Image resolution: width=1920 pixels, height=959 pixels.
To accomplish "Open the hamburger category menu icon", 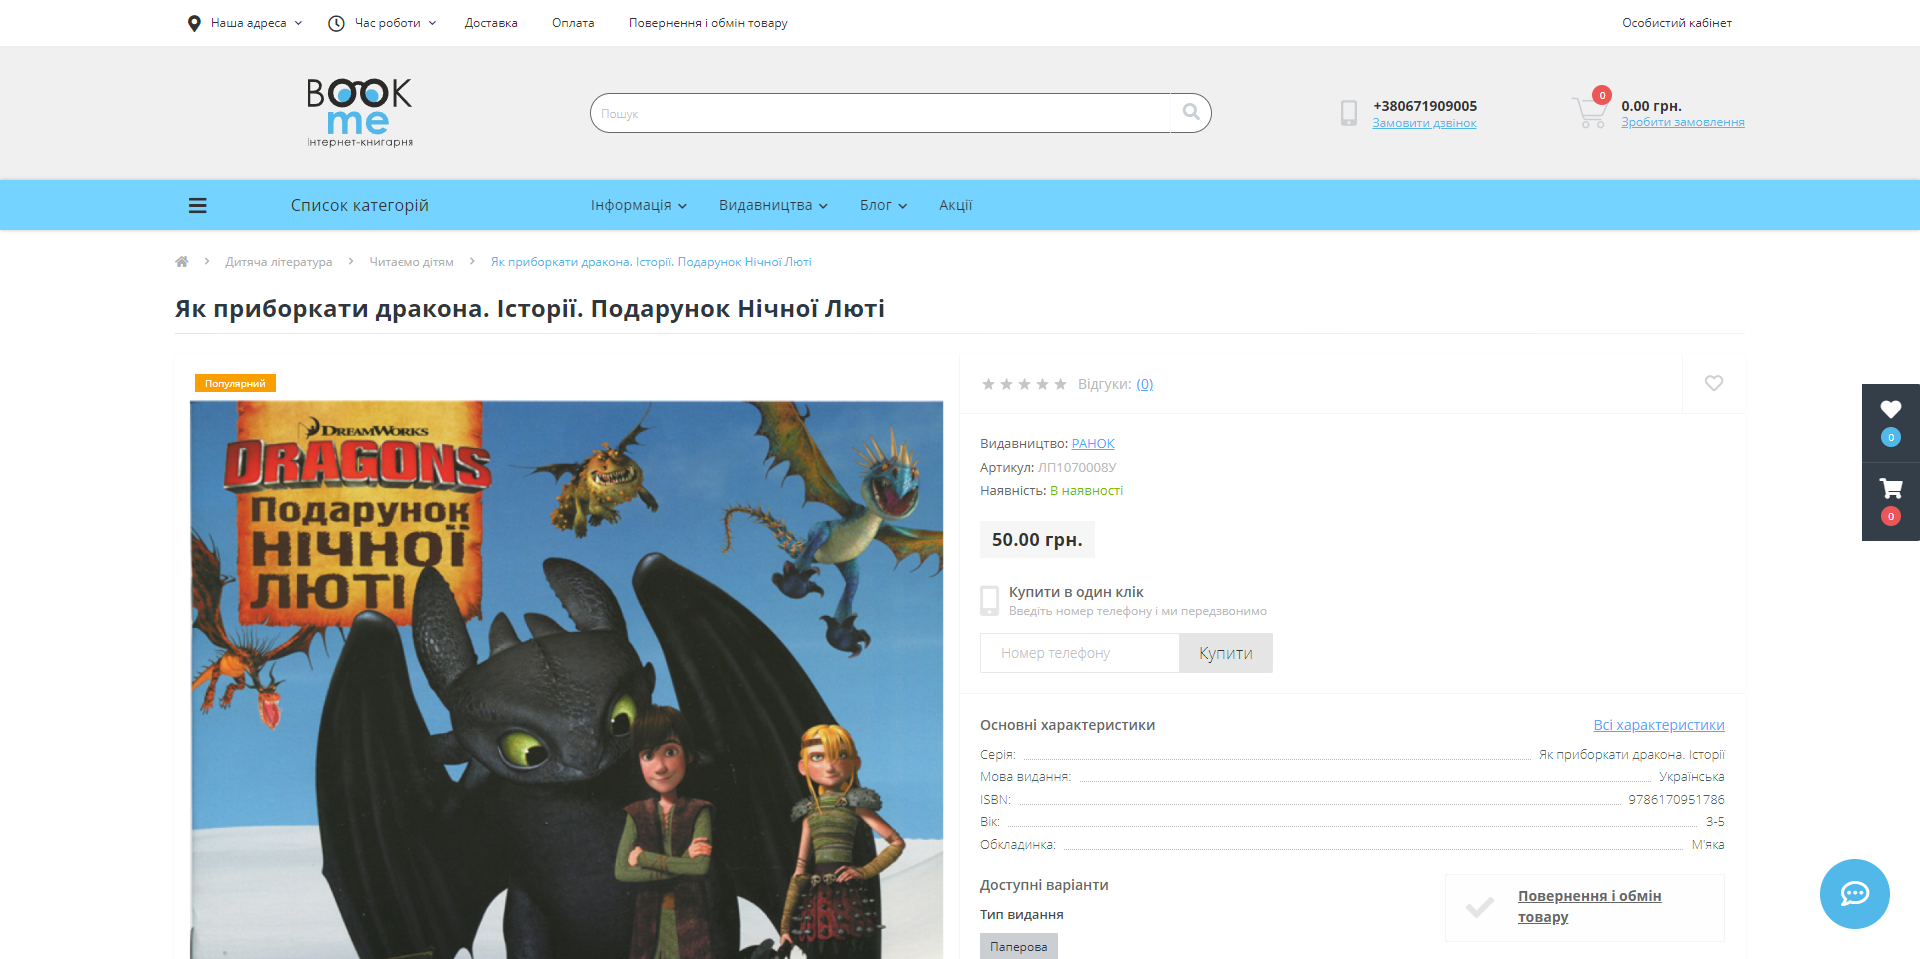I will pos(198,205).
